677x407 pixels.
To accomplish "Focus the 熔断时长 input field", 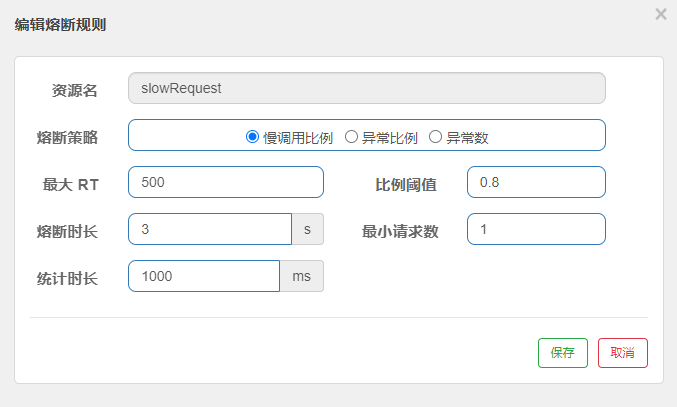I will pyautogui.click(x=210, y=229).
